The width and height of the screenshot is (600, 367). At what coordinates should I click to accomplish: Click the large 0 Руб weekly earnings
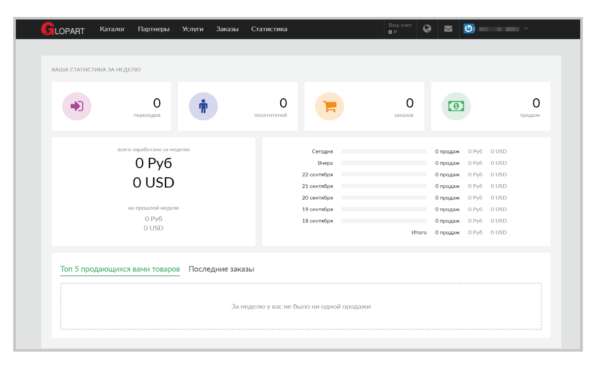pos(153,163)
